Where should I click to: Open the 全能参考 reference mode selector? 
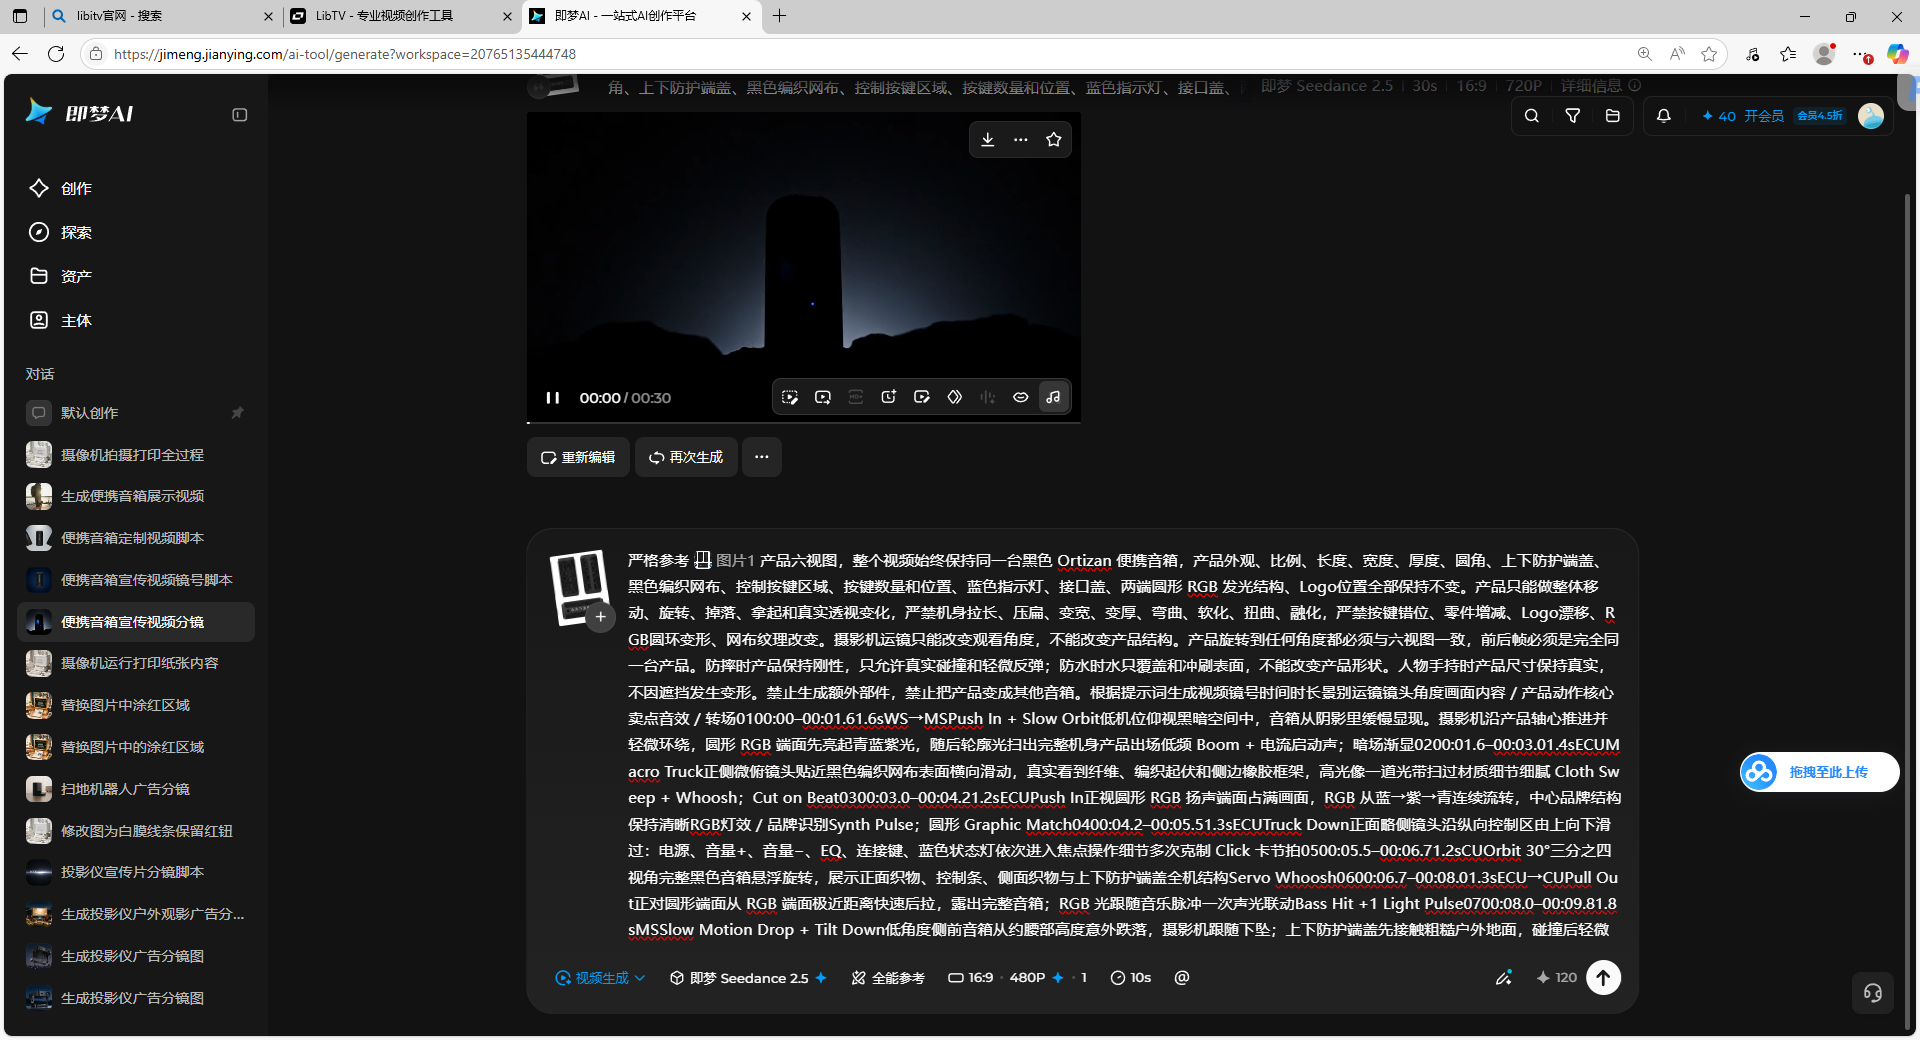tap(888, 978)
